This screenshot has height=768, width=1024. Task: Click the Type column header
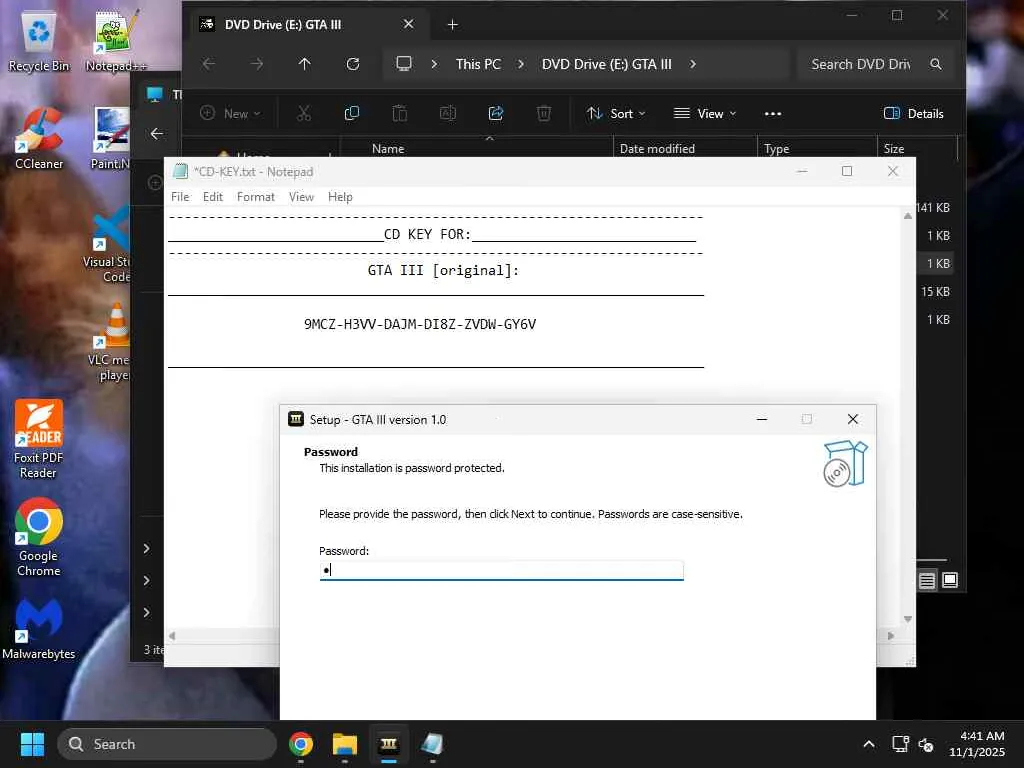pos(776,149)
